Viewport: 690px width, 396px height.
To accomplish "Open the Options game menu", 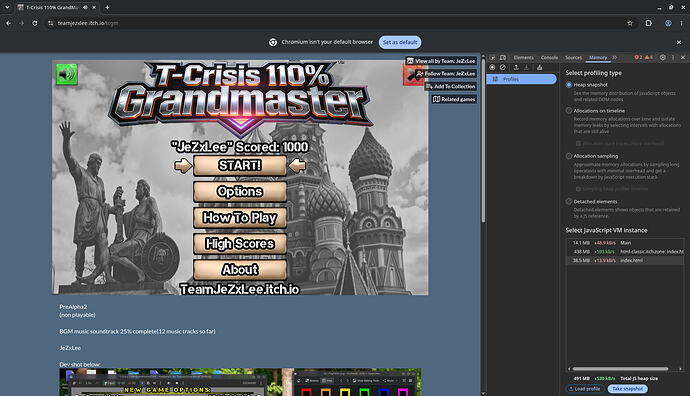I will (x=240, y=191).
